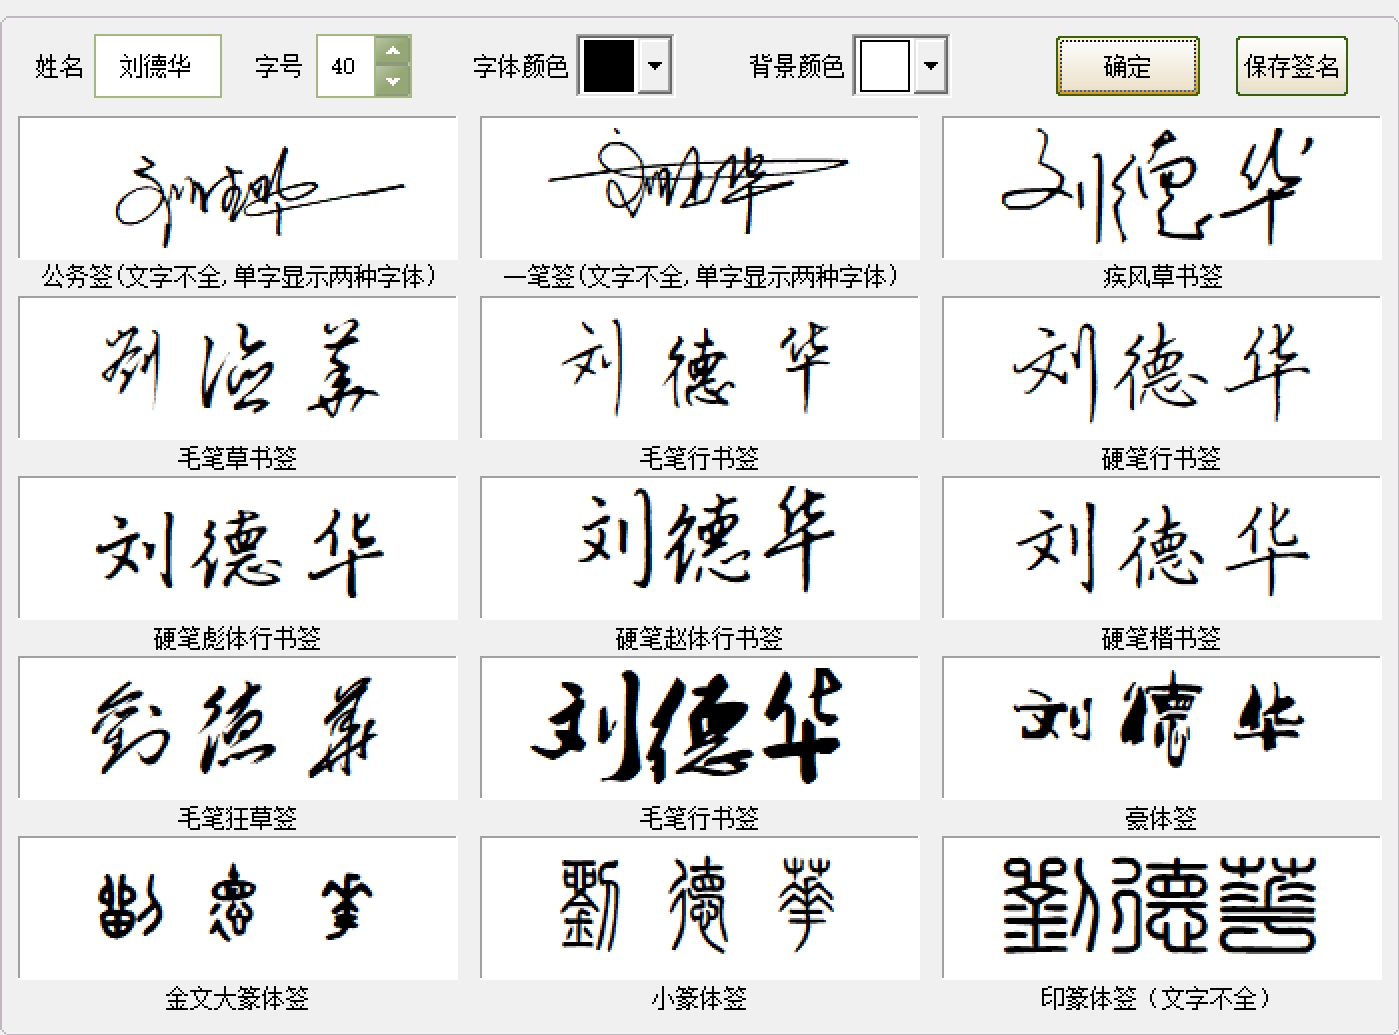Click the 硬笔行书签 caption text
The image size is (1399, 1035).
[1162, 458]
